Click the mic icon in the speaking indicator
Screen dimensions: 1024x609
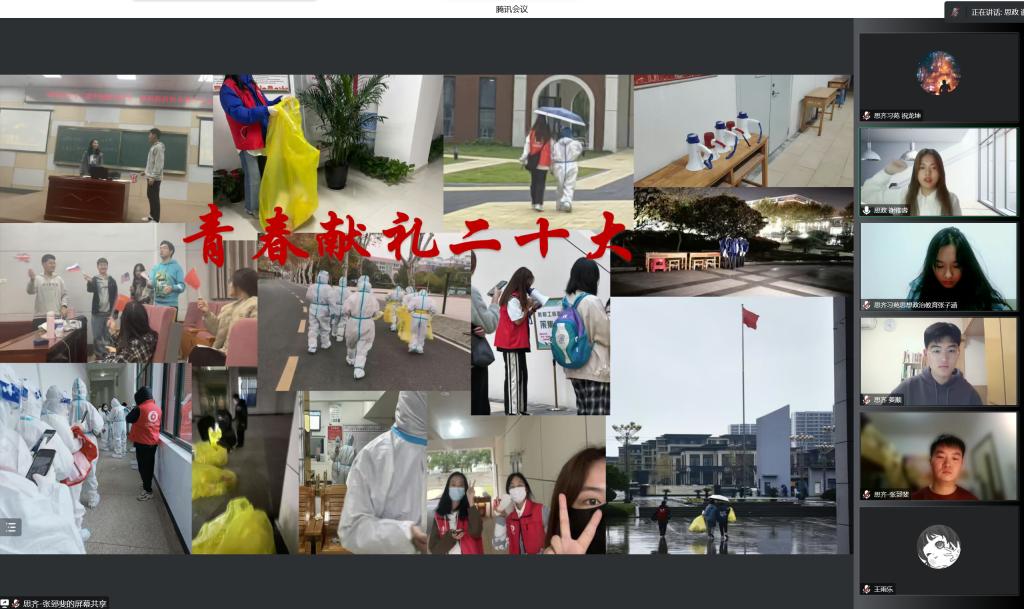coord(956,12)
